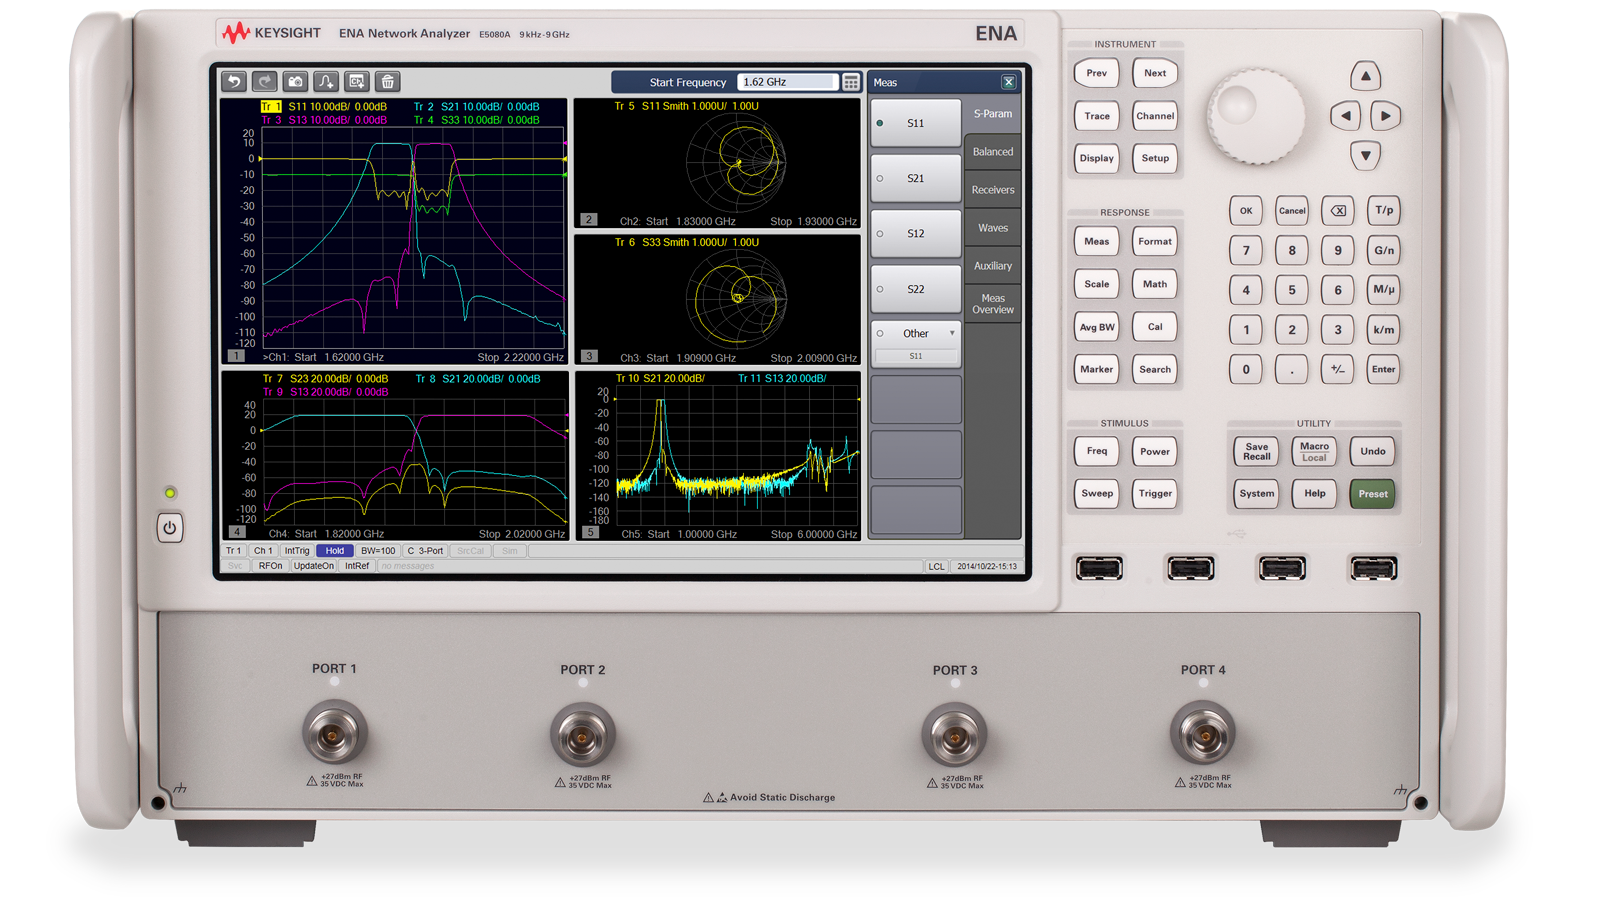
Task: Select the S21 measurement parameter
Action: pyautogui.click(x=915, y=178)
